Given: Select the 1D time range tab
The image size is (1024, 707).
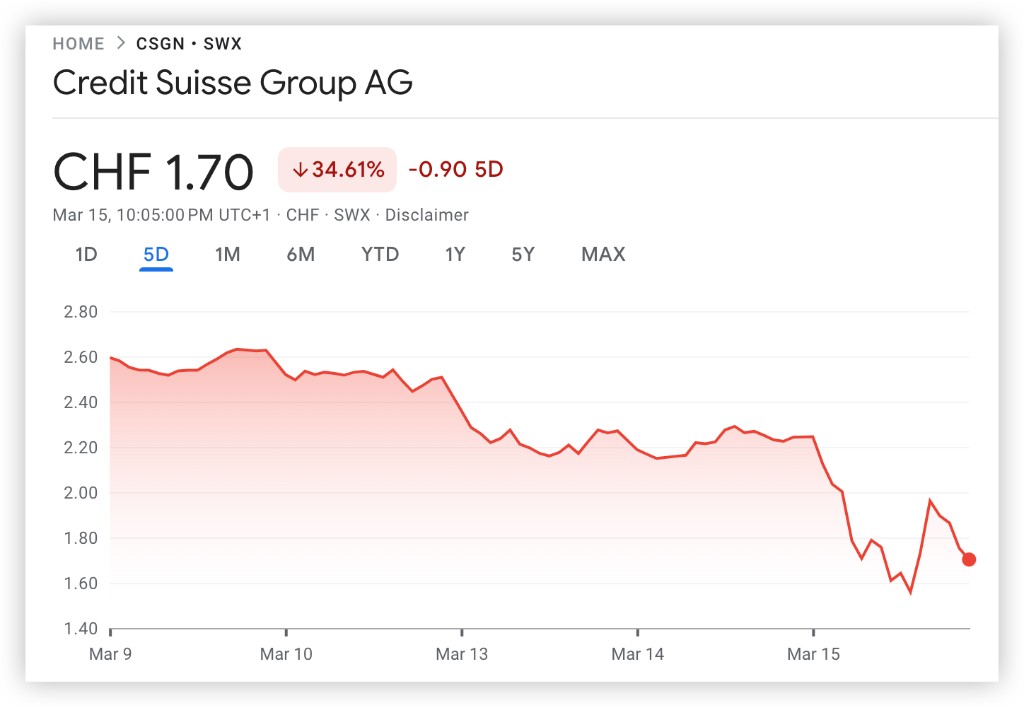Looking at the screenshot, I should (86, 255).
